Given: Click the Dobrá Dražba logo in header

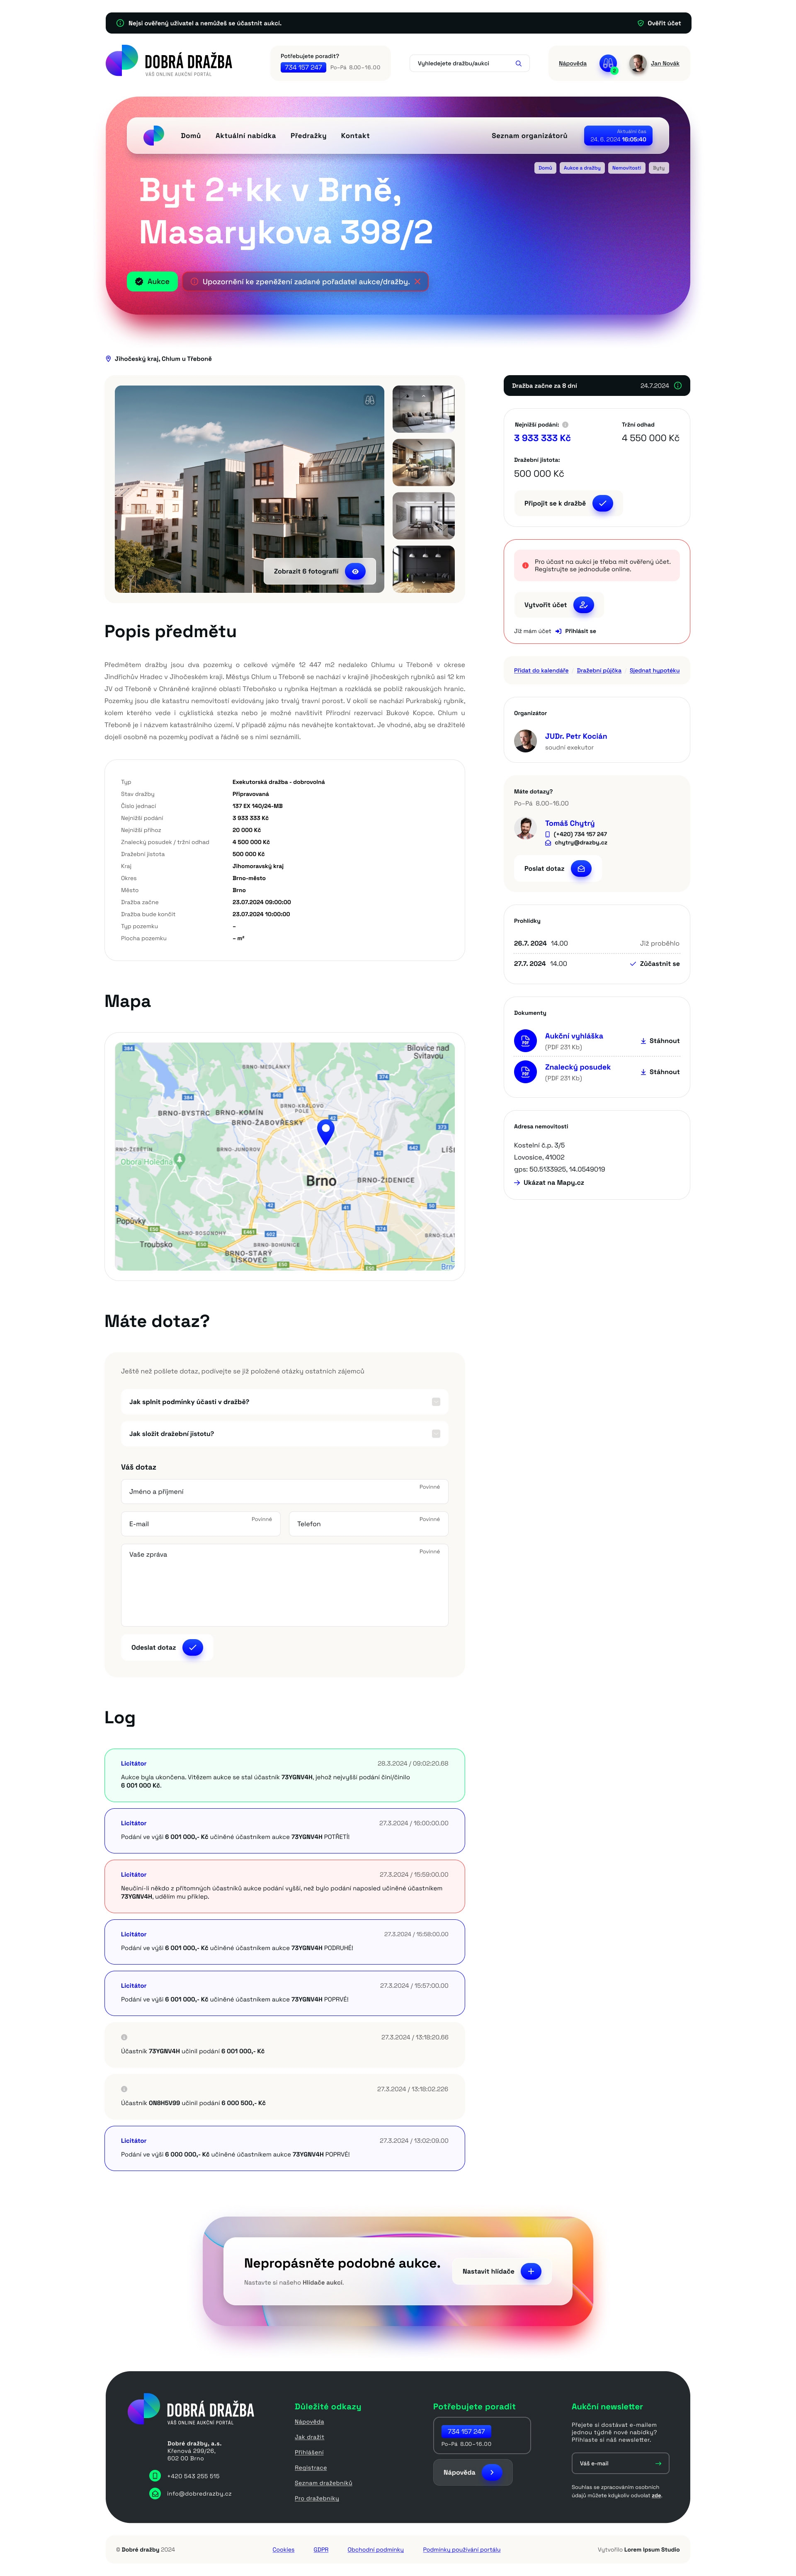Looking at the screenshot, I should click(x=169, y=61).
